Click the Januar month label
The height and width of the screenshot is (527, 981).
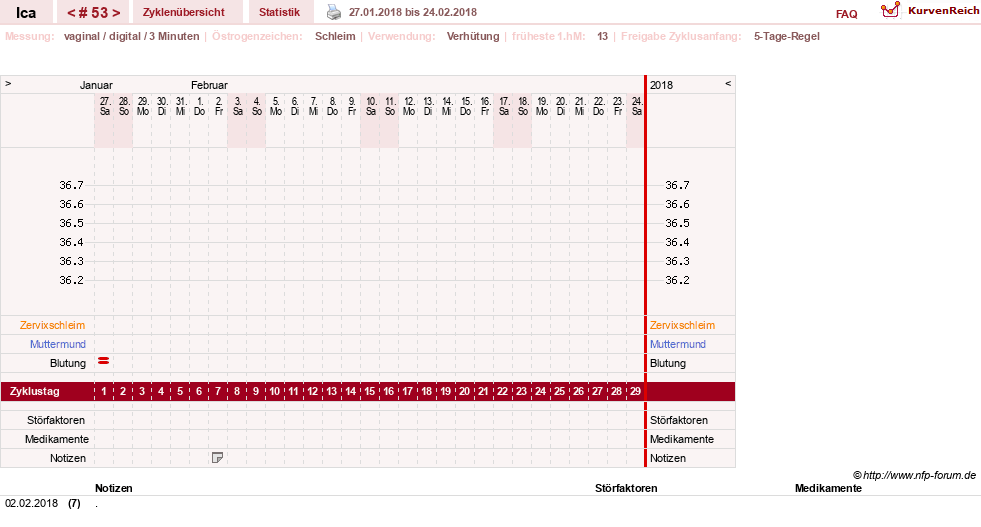click(x=96, y=85)
